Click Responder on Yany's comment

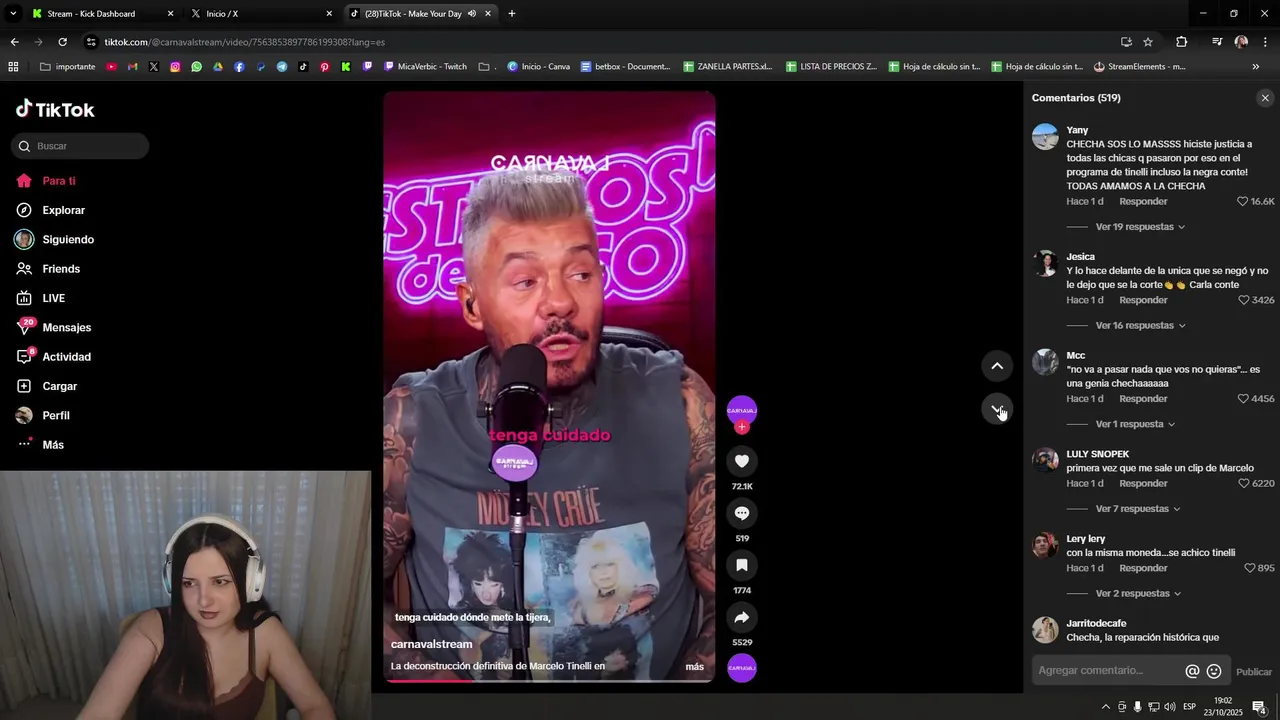(1143, 201)
